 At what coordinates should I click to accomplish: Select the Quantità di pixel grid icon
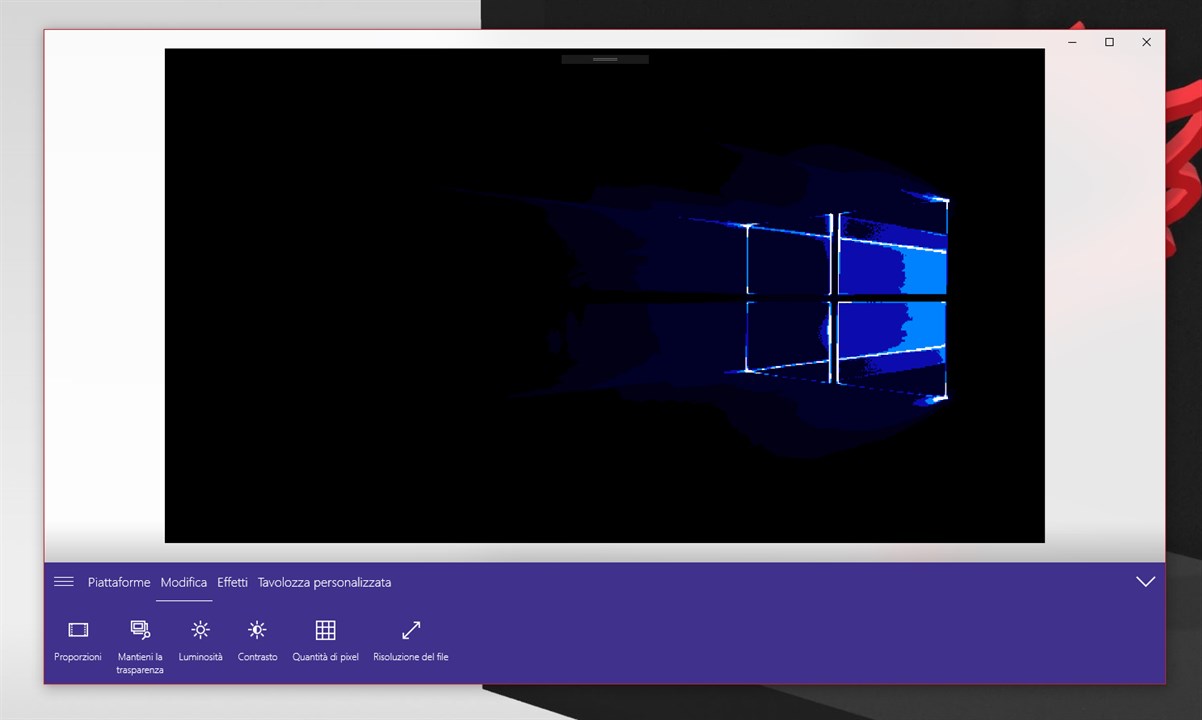click(x=325, y=630)
